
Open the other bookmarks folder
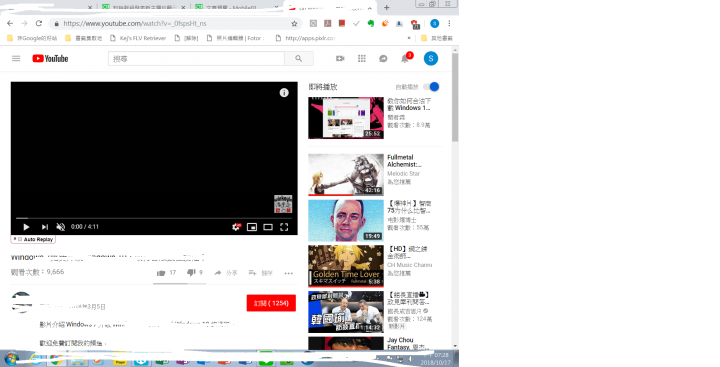(437, 38)
